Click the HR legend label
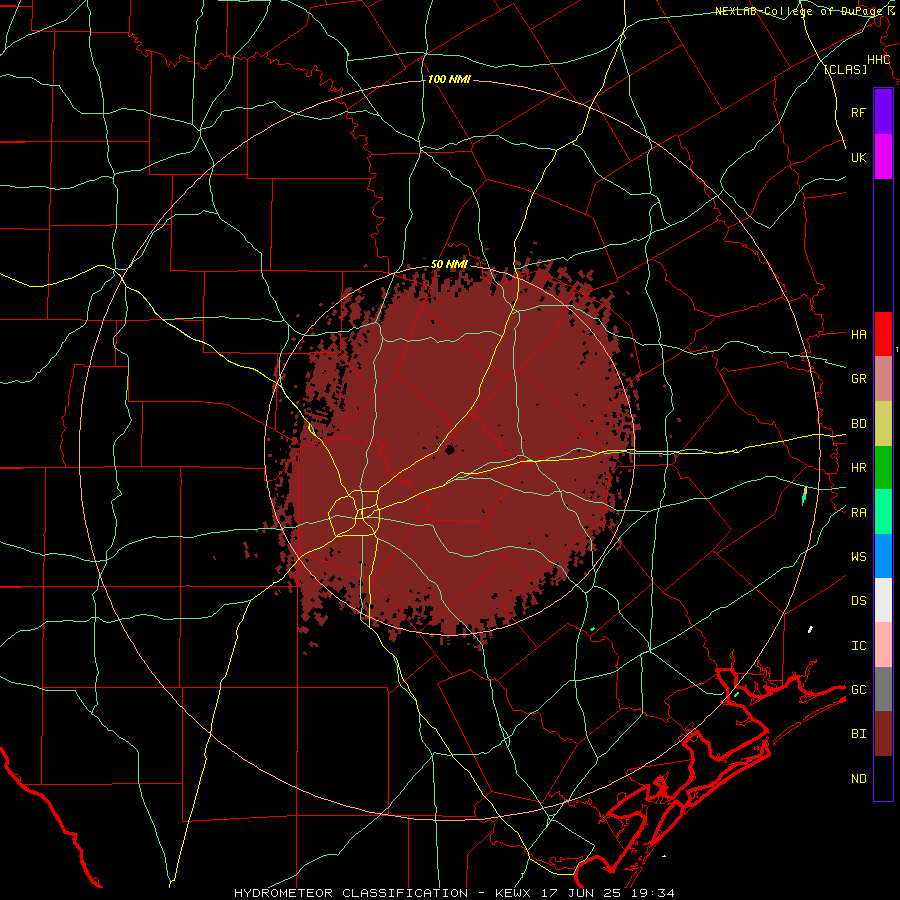The image size is (900, 900). tap(859, 468)
